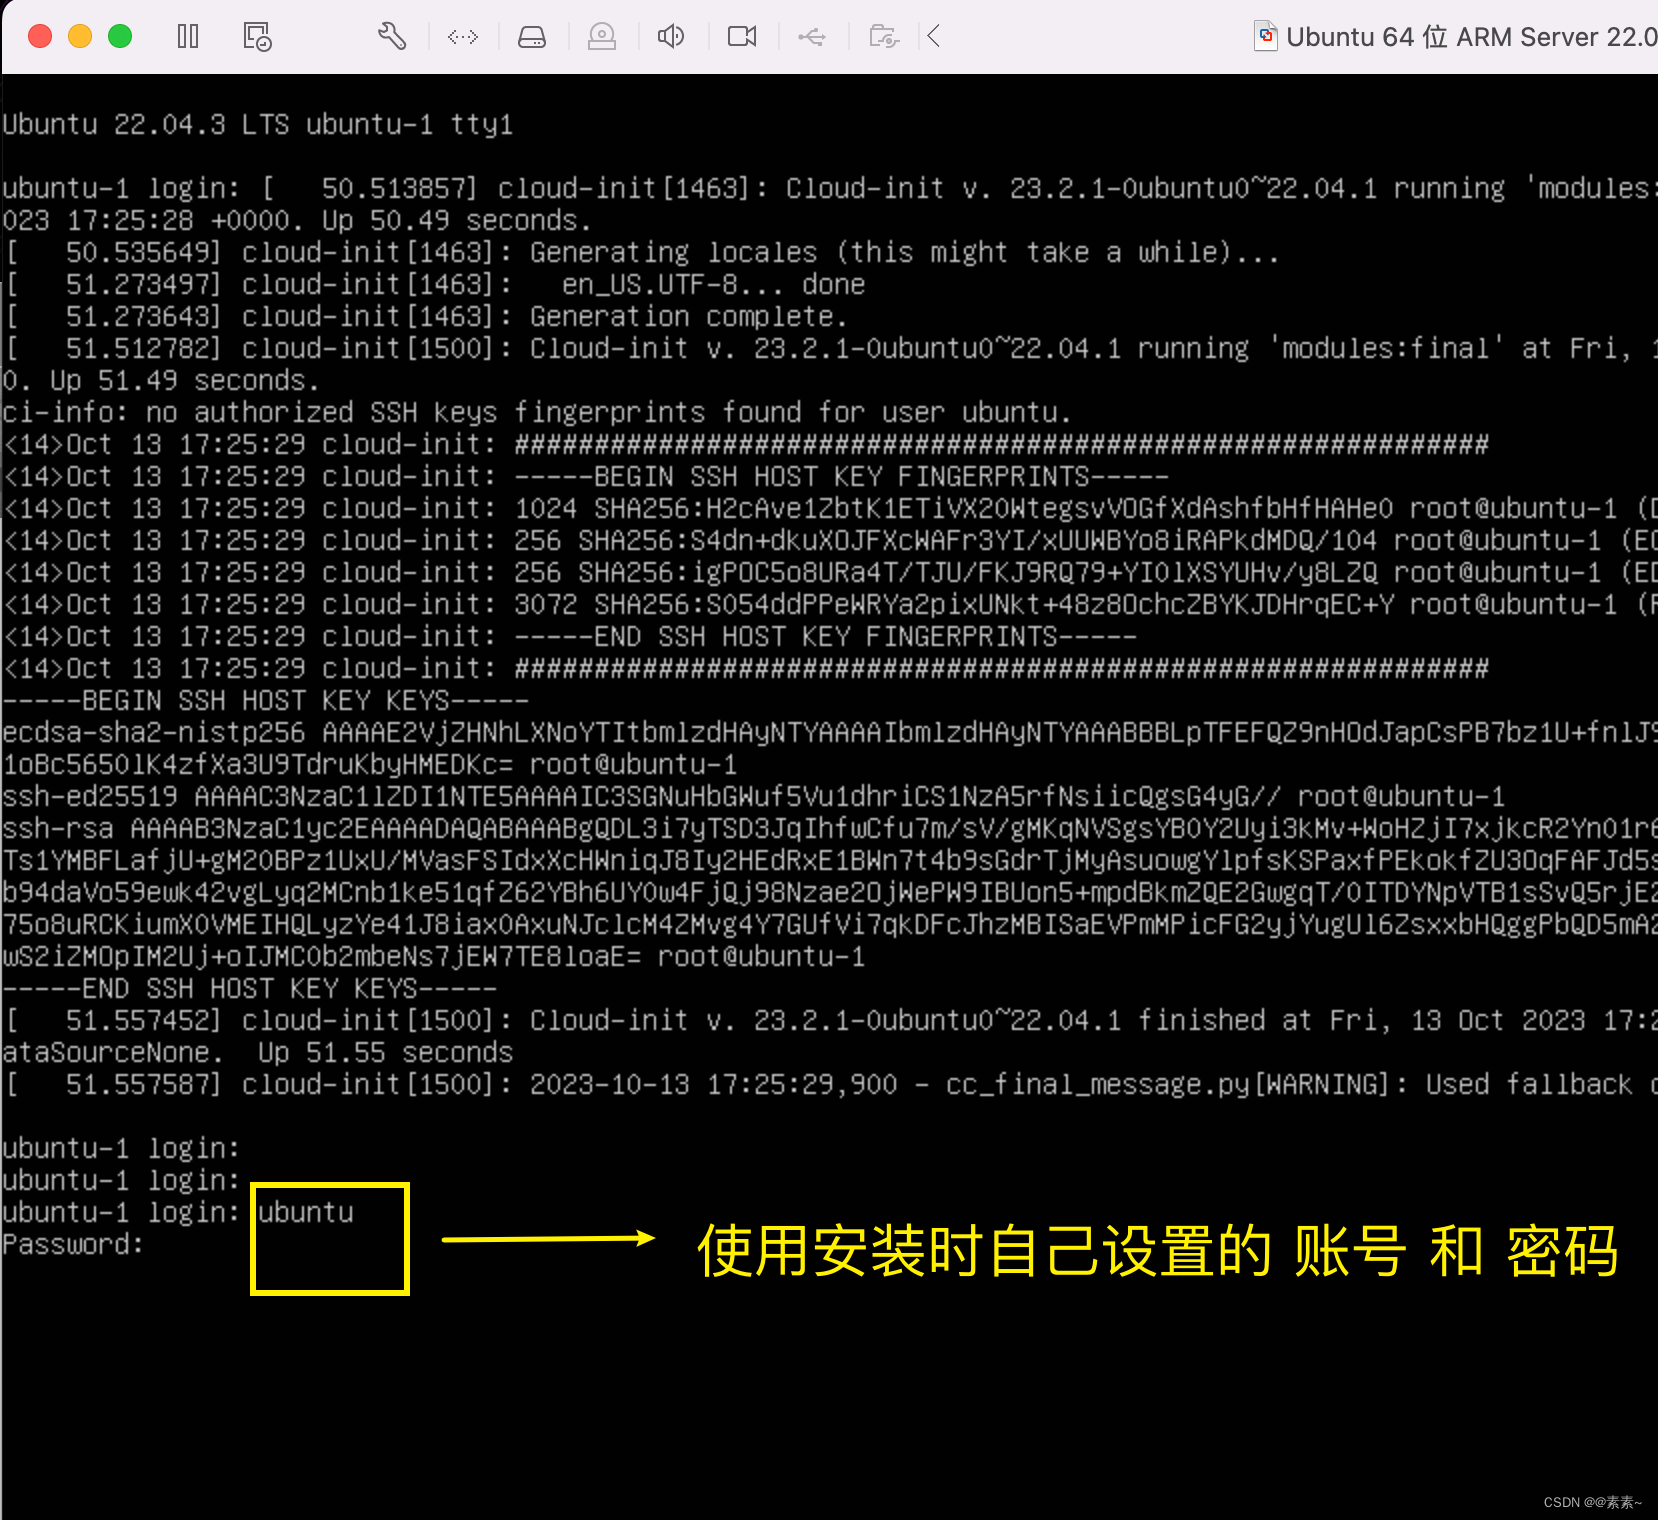Click the Password: prompt in the terminal
The width and height of the screenshot is (1658, 1520).
coord(73,1245)
